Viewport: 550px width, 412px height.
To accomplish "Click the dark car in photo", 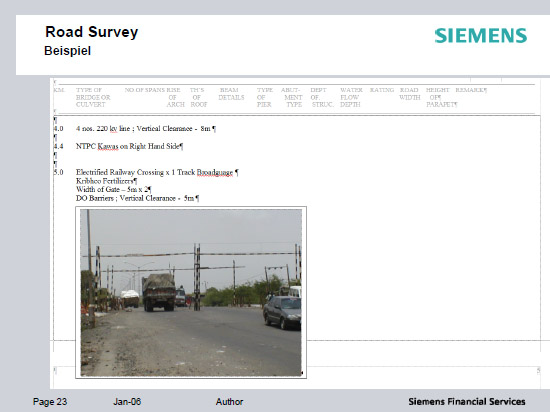I will coord(282,312).
